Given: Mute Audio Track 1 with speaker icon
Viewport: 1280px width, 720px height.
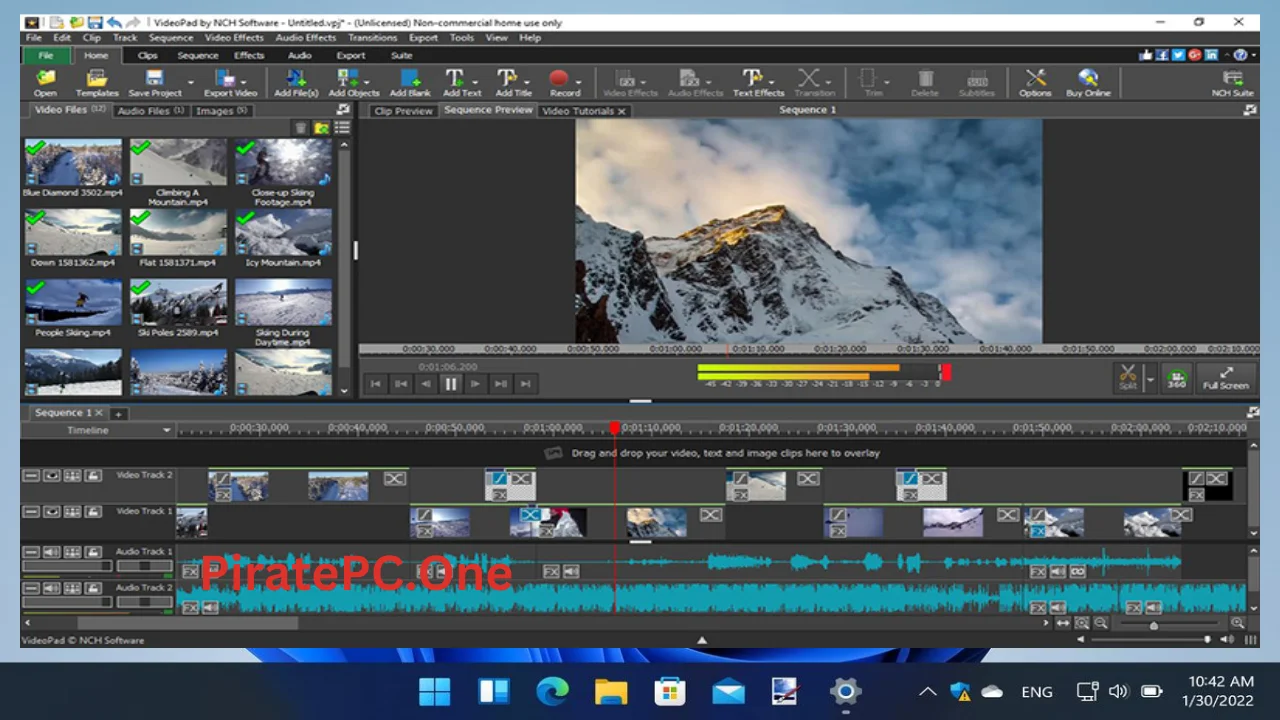Looking at the screenshot, I should click(x=51, y=552).
